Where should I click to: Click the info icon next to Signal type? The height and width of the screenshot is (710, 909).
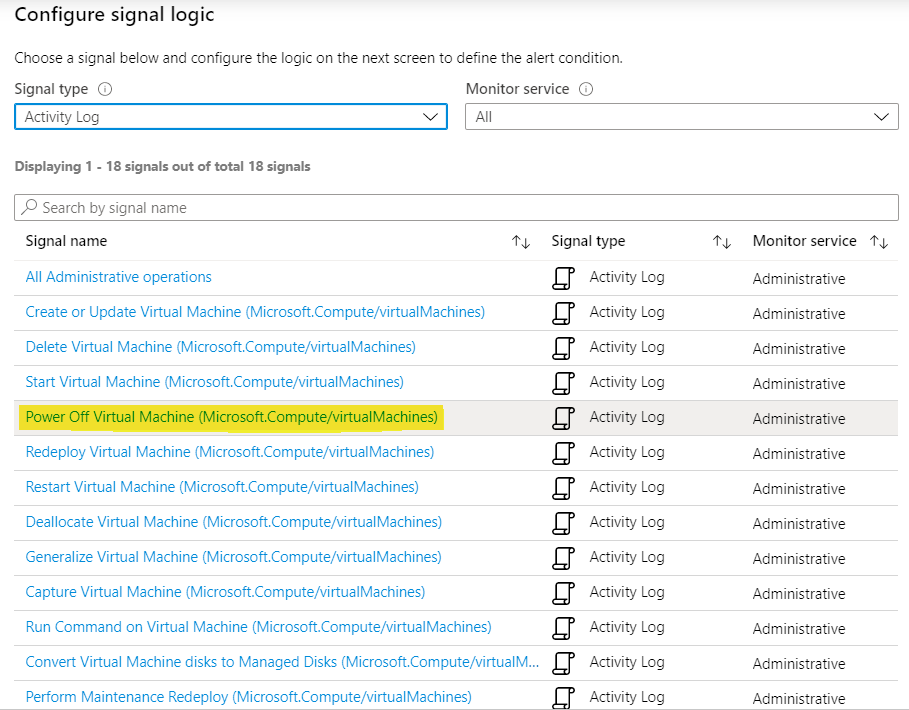tap(105, 89)
